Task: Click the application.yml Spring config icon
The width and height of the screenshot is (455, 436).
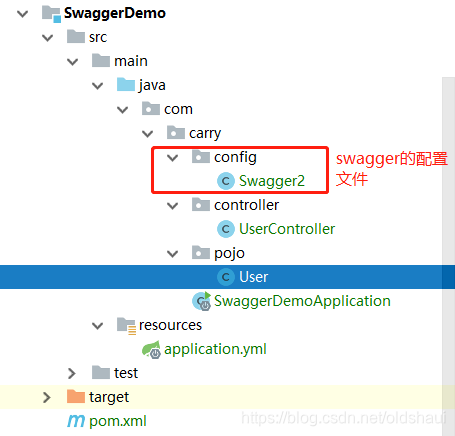Action: 151,350
